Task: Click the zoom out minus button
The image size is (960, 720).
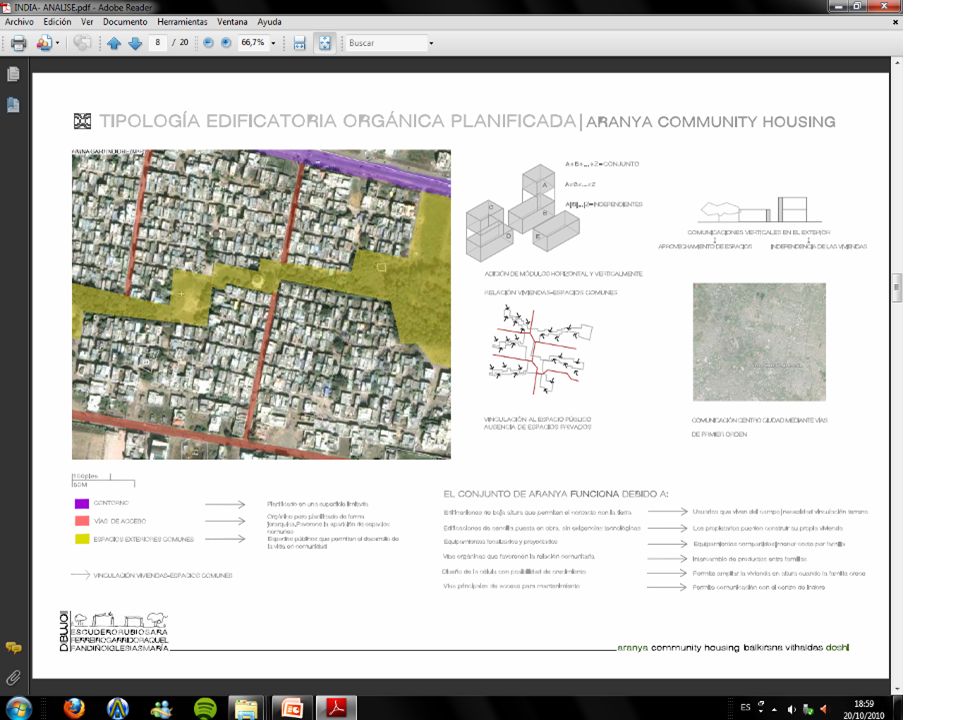Action: click(x=208, y=43)
